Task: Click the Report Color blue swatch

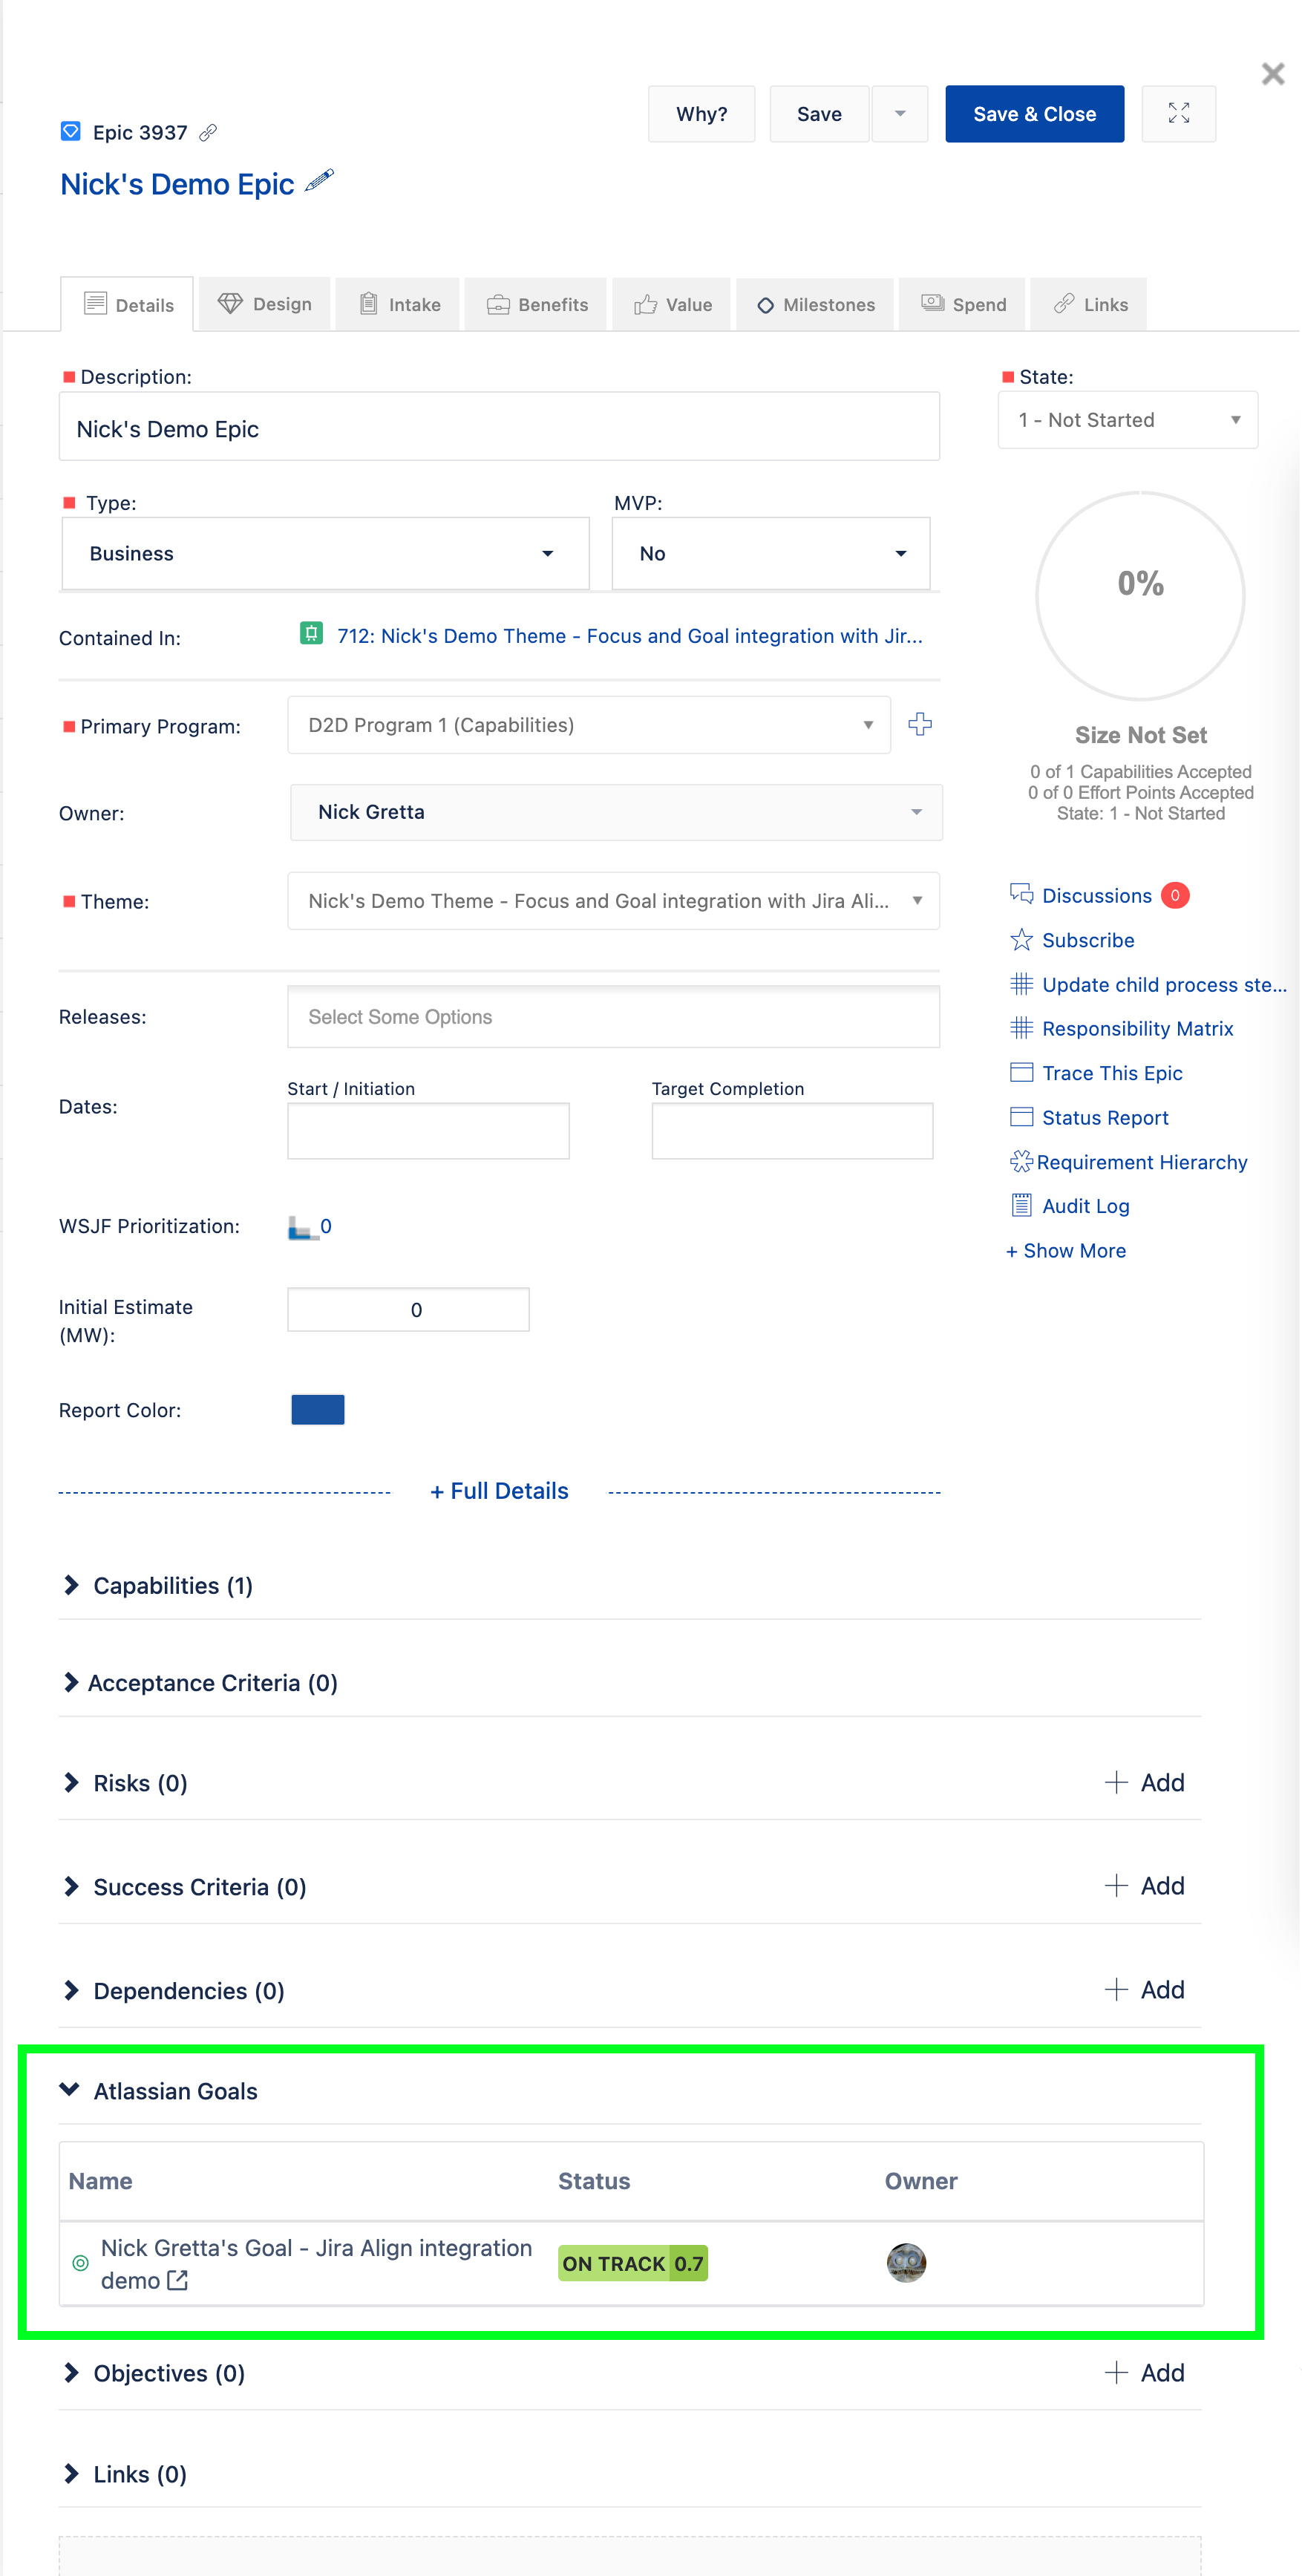Action: click(317, 1410)
